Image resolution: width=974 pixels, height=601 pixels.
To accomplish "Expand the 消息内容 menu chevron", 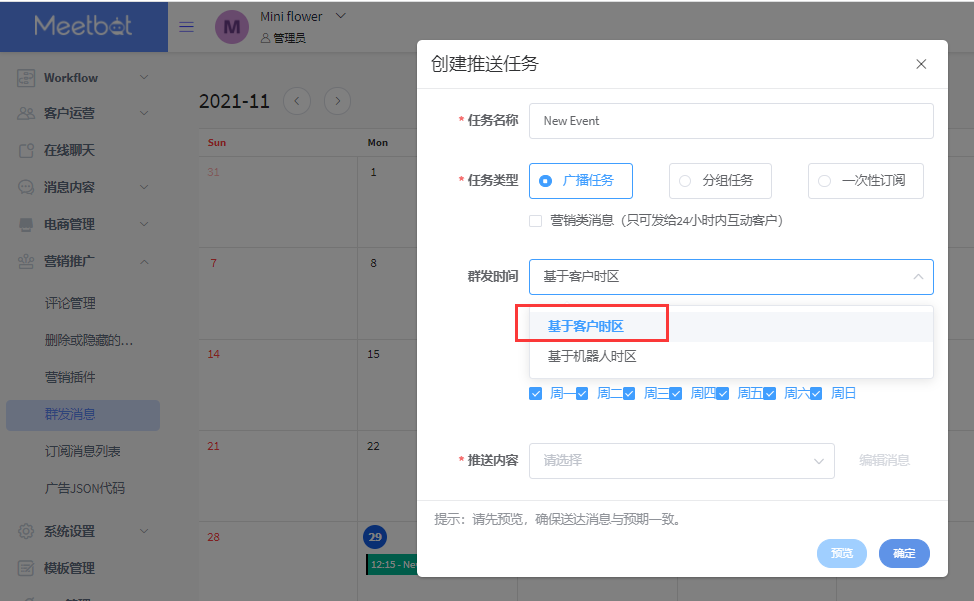I will [x=144, y=187].
